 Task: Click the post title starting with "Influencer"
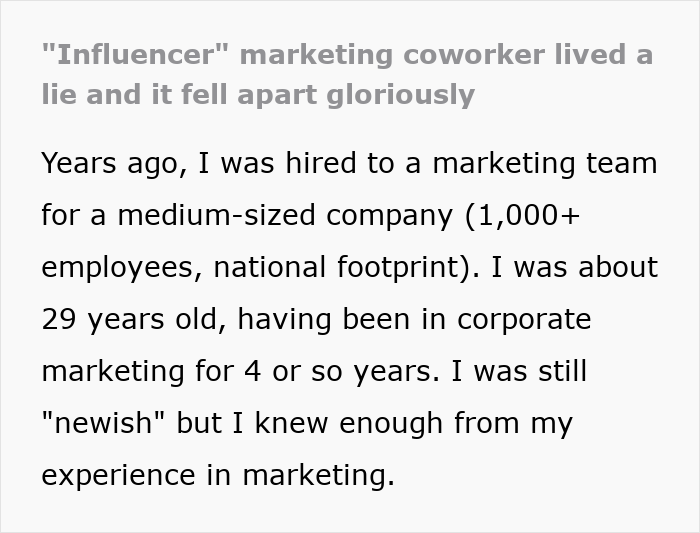(346, 55)
